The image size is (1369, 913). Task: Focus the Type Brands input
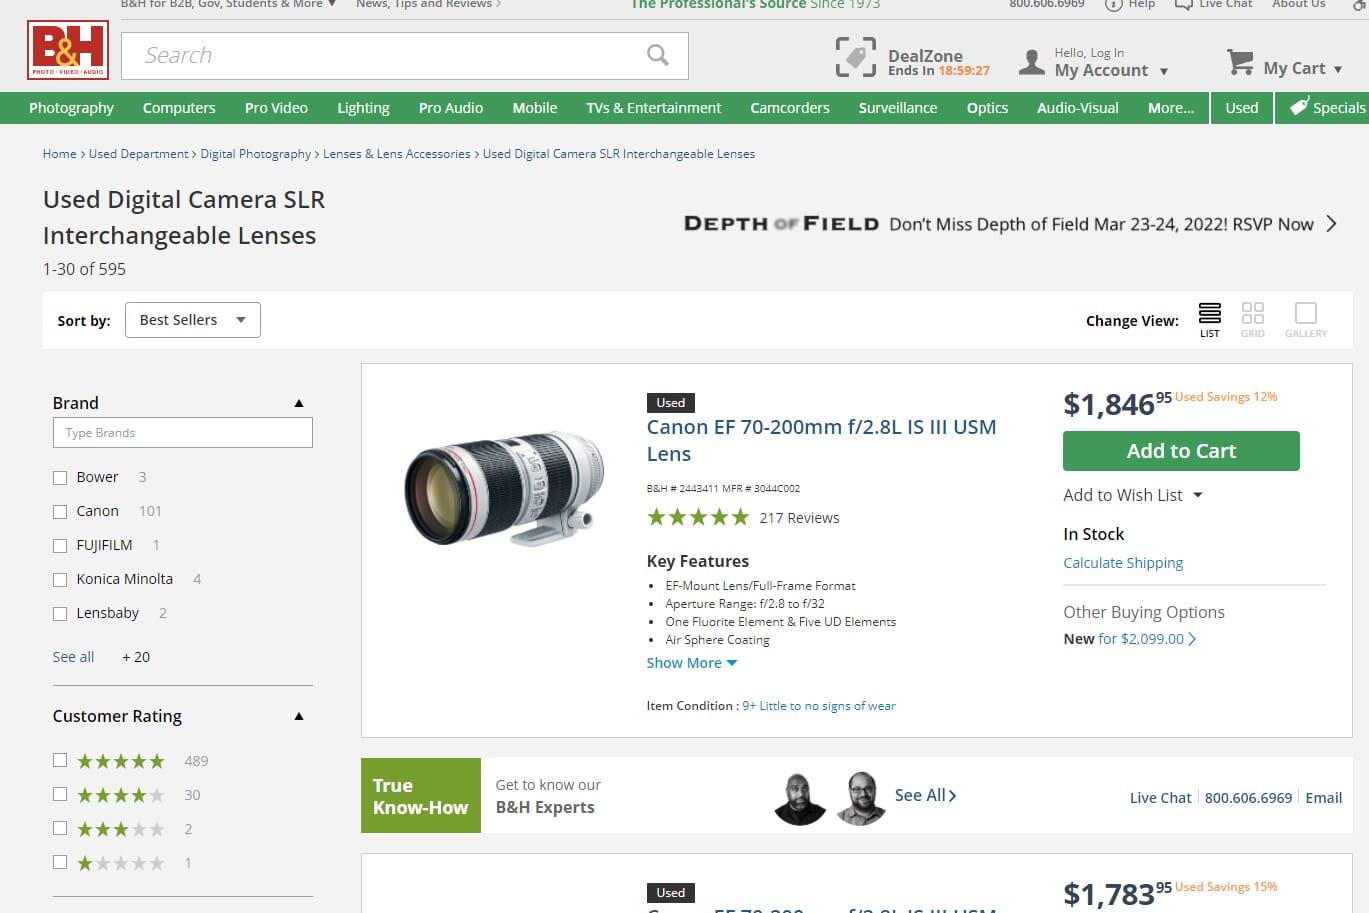click(182, 433)
